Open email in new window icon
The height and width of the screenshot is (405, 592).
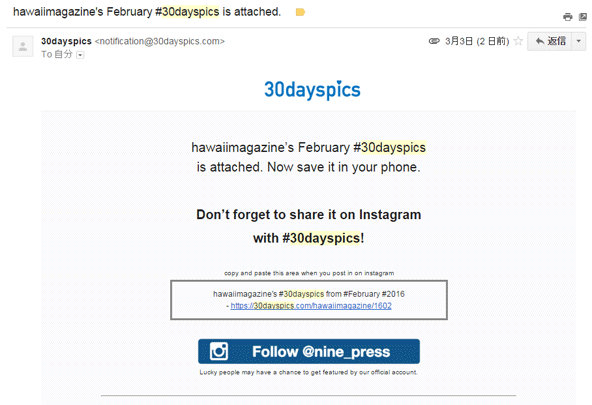click(583, 17)
